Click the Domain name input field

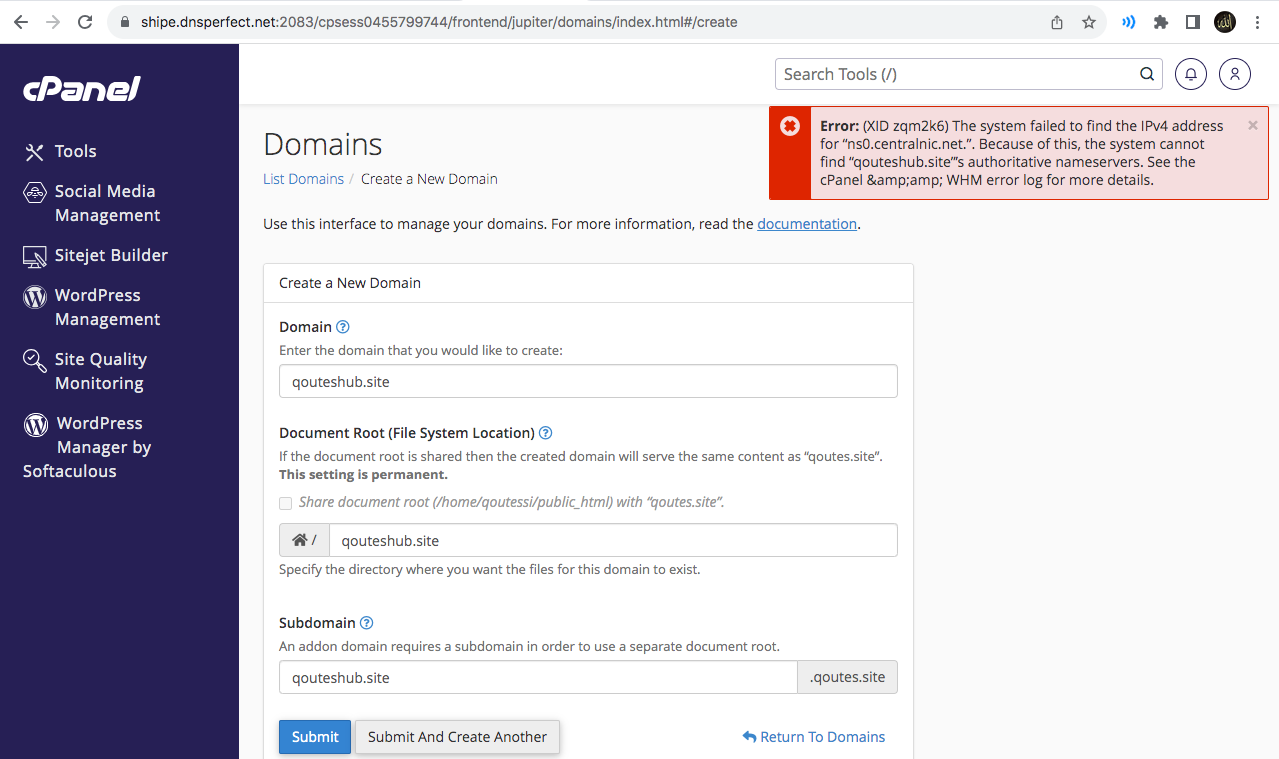pyautogui.click(x=588, y=381)
